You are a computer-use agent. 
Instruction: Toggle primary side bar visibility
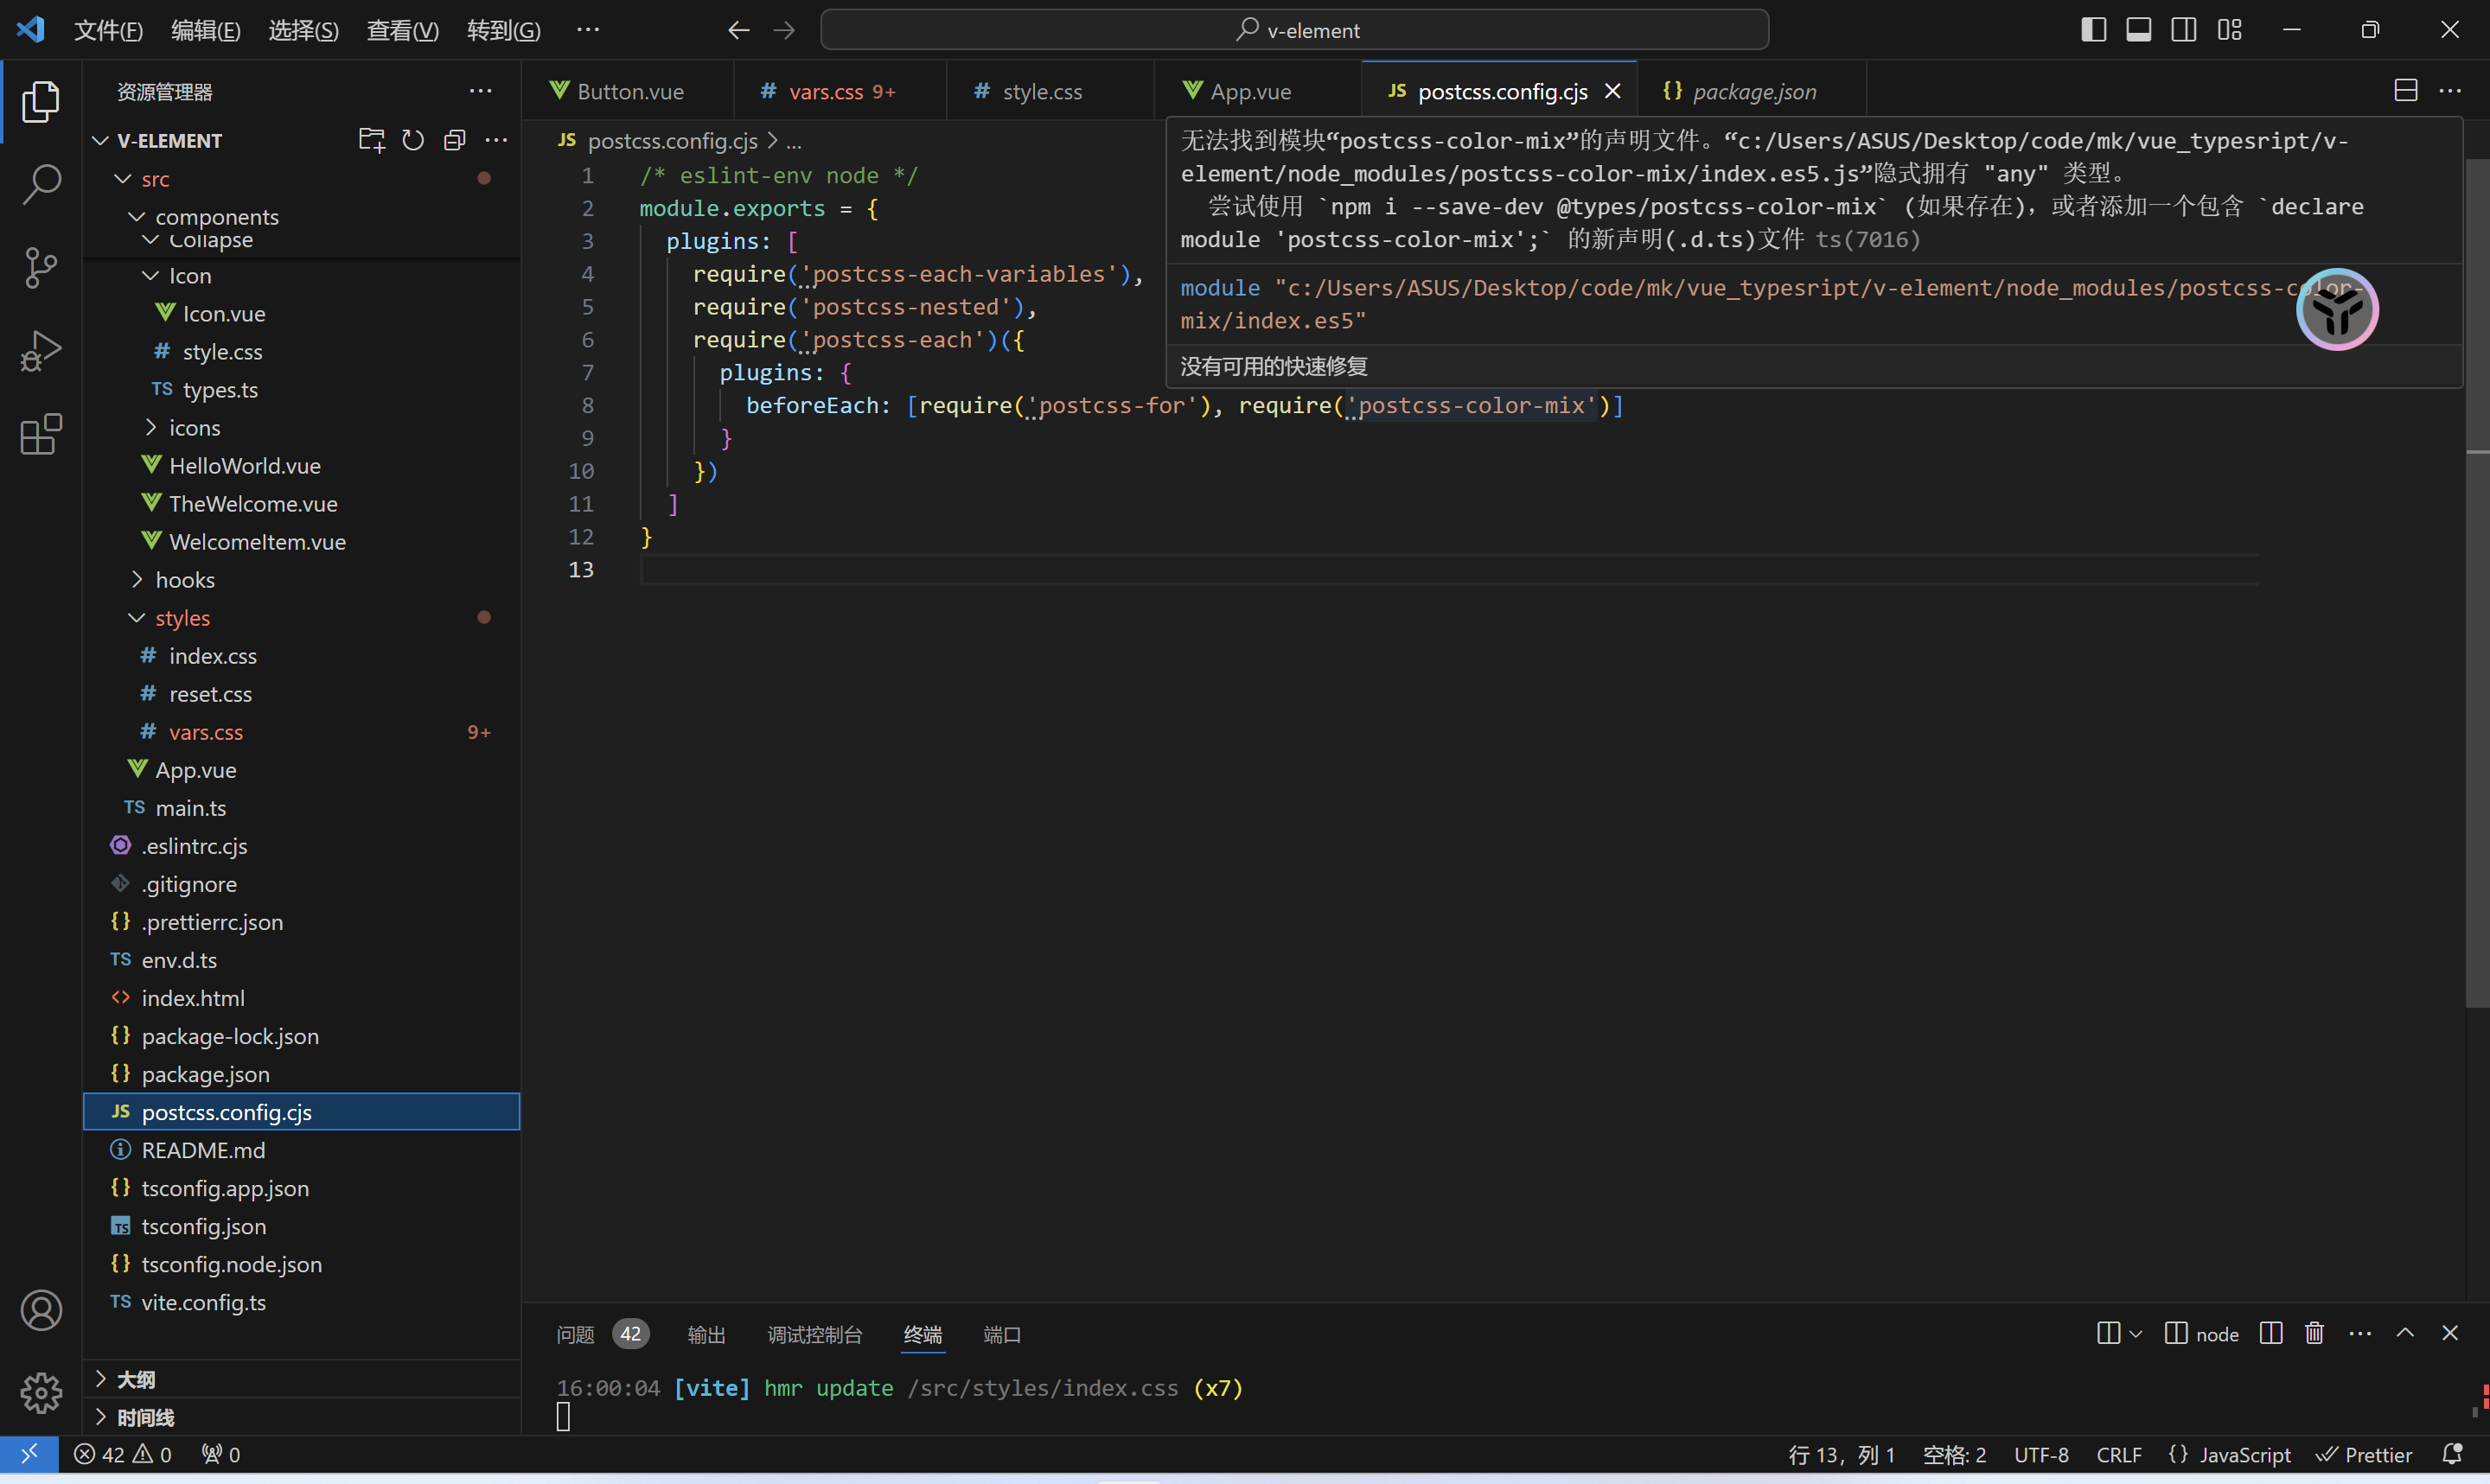2093,30
